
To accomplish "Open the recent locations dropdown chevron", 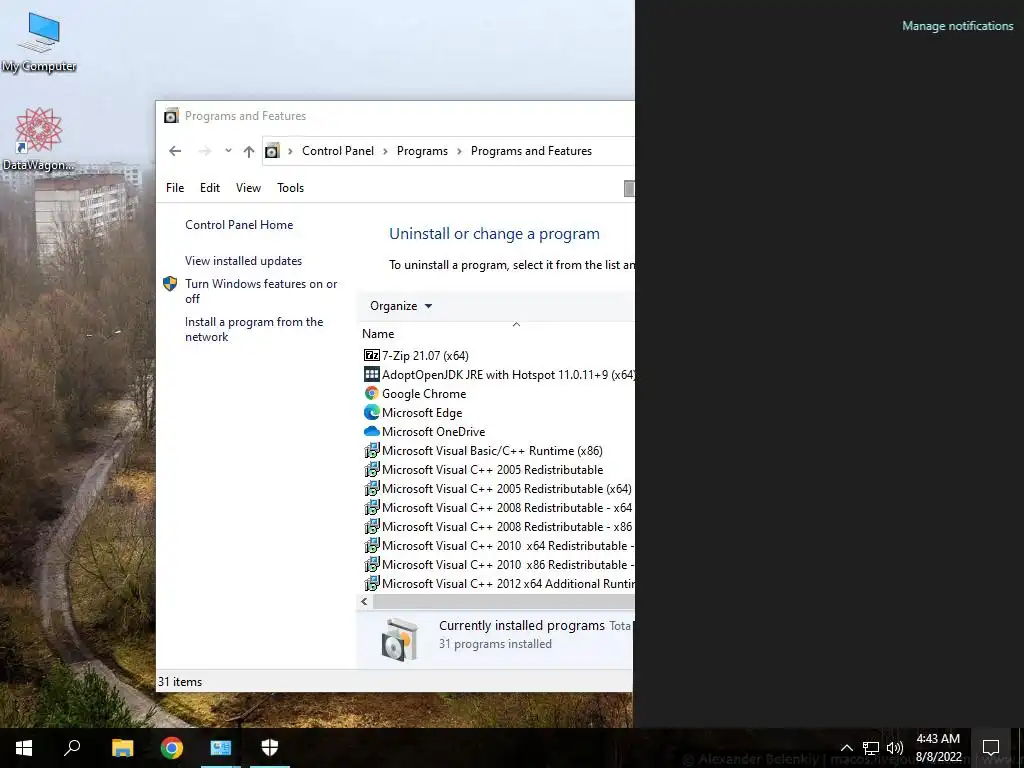I will coord(228,151).
